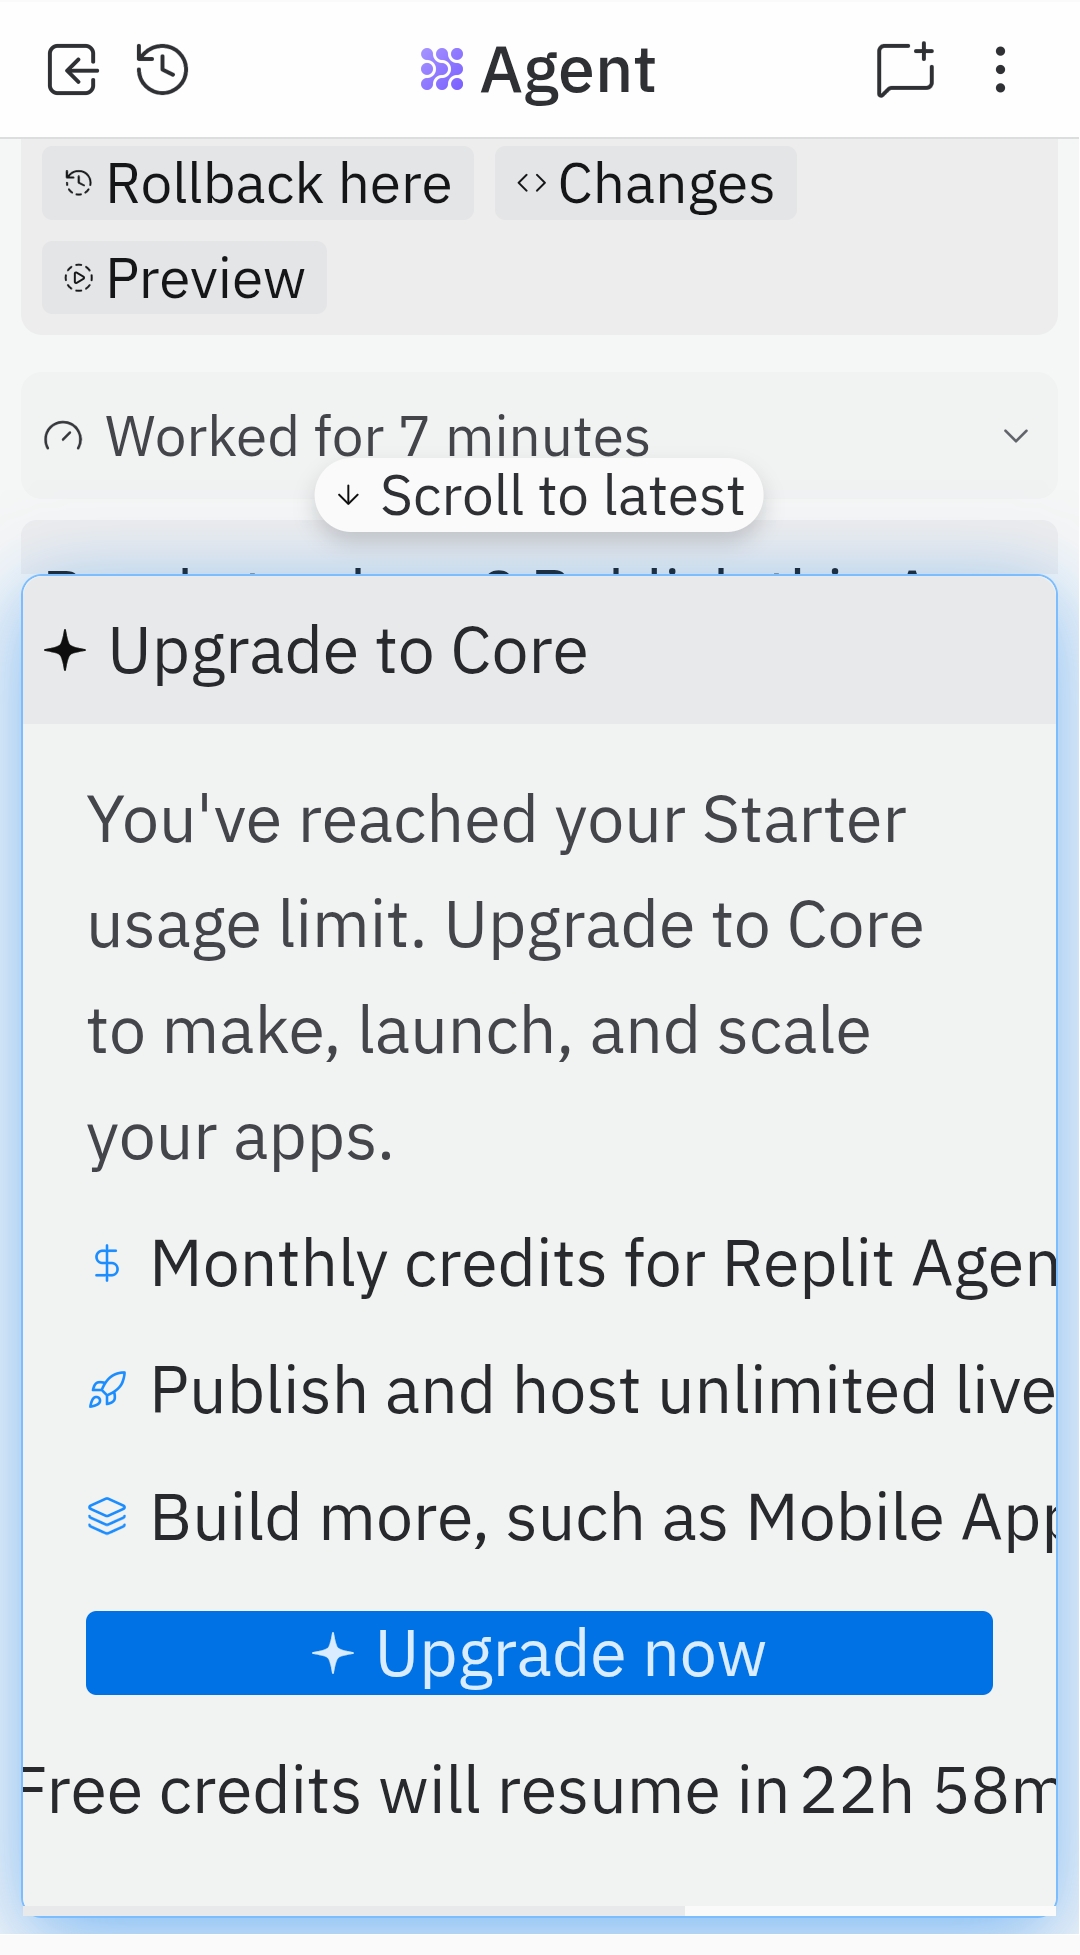Image resolution: width=1080 pixels, height=1955 pixels.
Task: Start a new chat with plus icon
Action: coord(905,70)
